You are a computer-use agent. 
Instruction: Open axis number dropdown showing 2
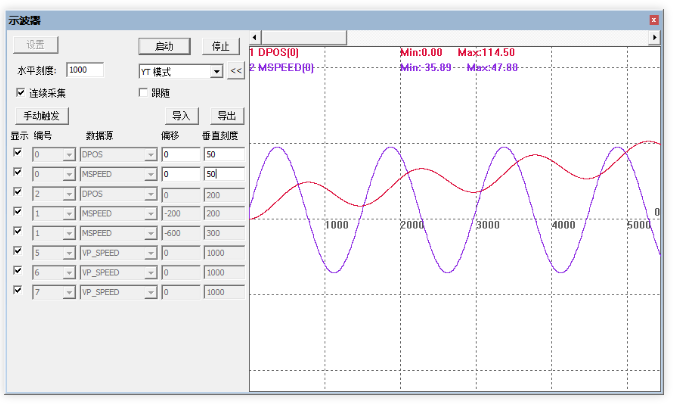point(69,194)
